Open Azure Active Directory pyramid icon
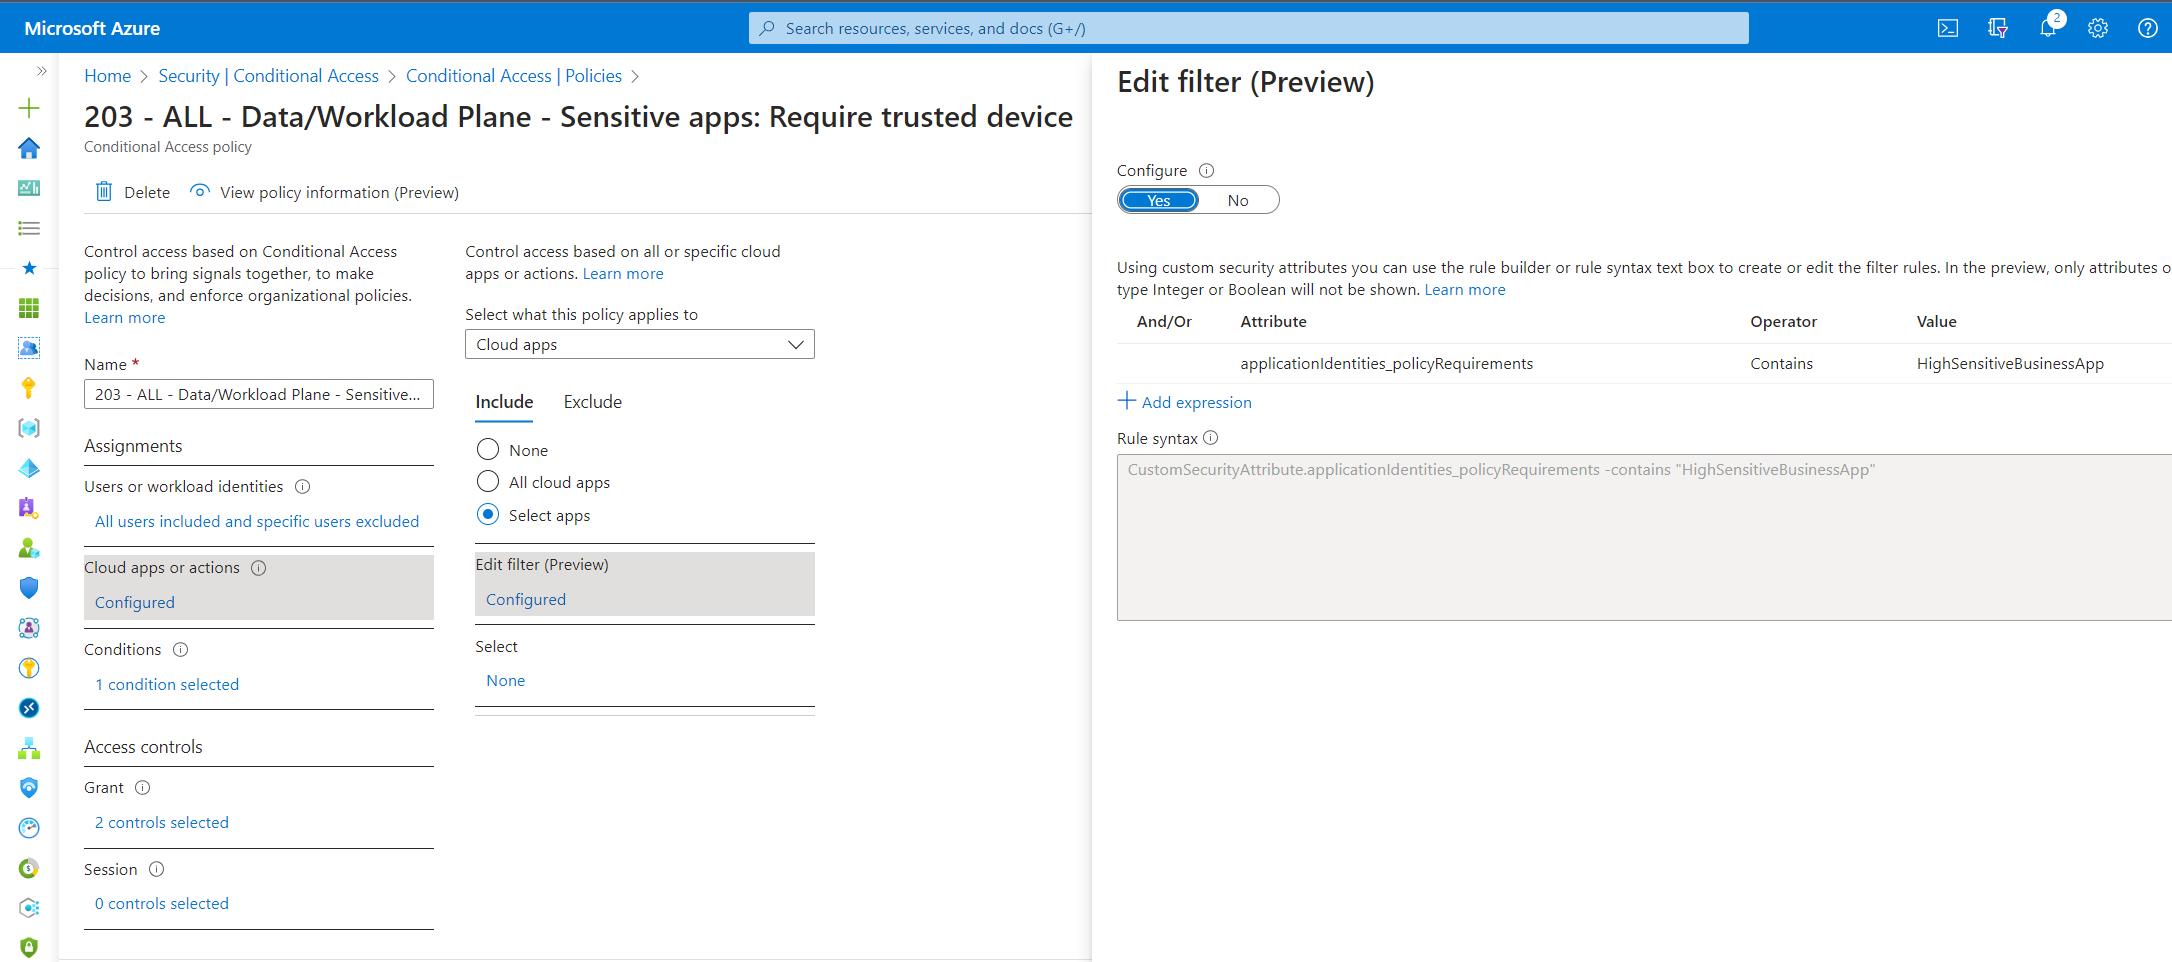Image resolution: width=2172 pixels, height=962 pixels. point(29,468)
